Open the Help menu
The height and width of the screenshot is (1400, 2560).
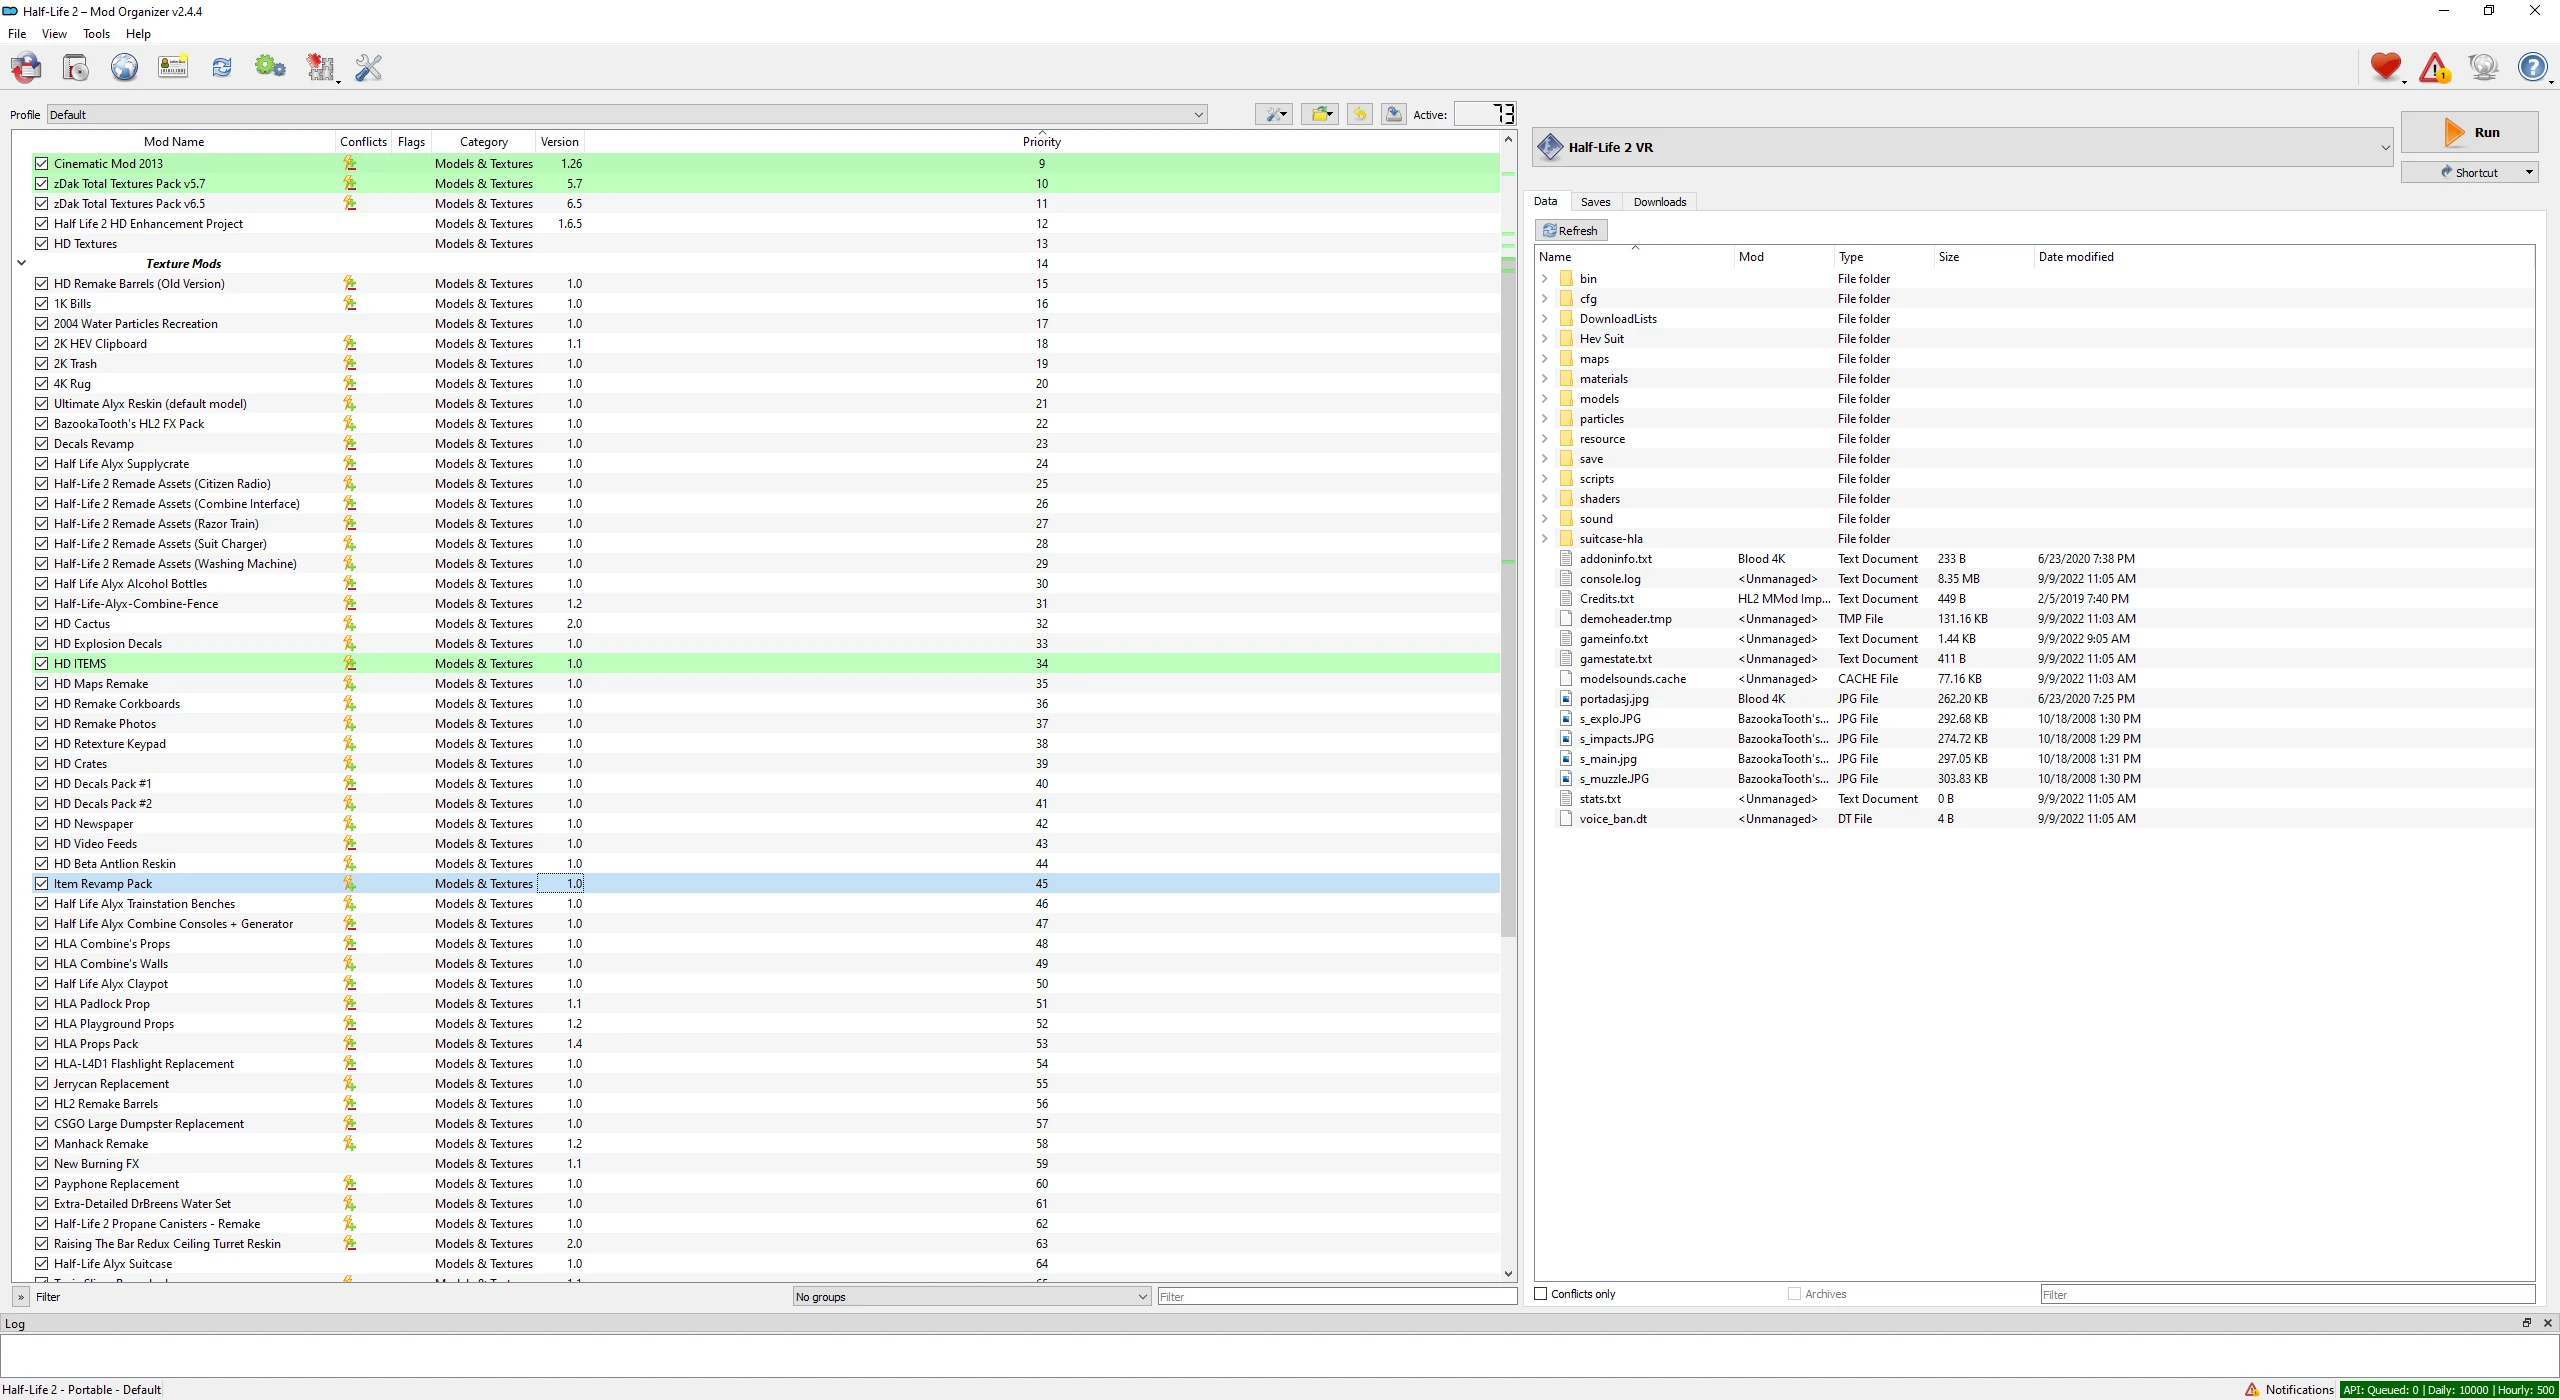[138, 34]
